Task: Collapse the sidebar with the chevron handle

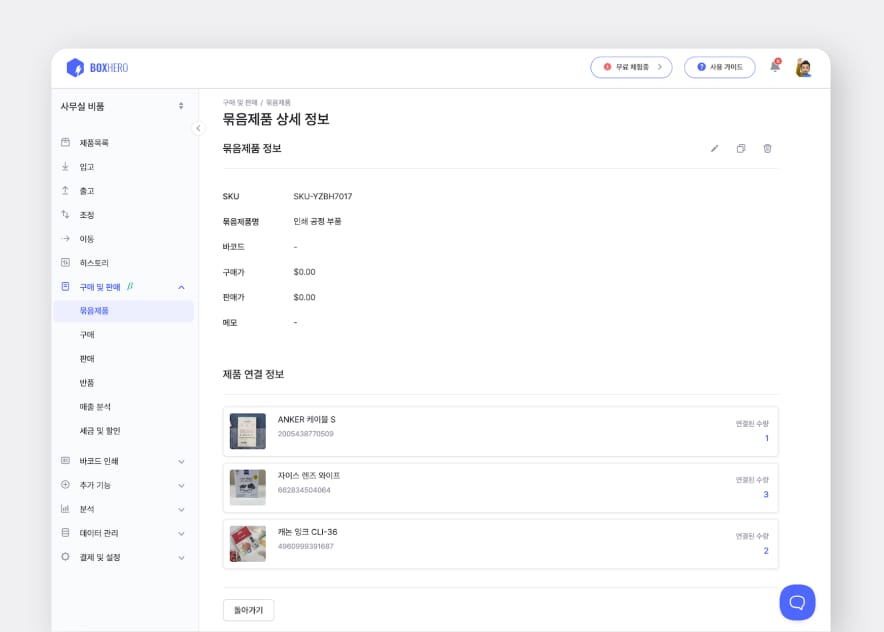Action: coord(197,128)
